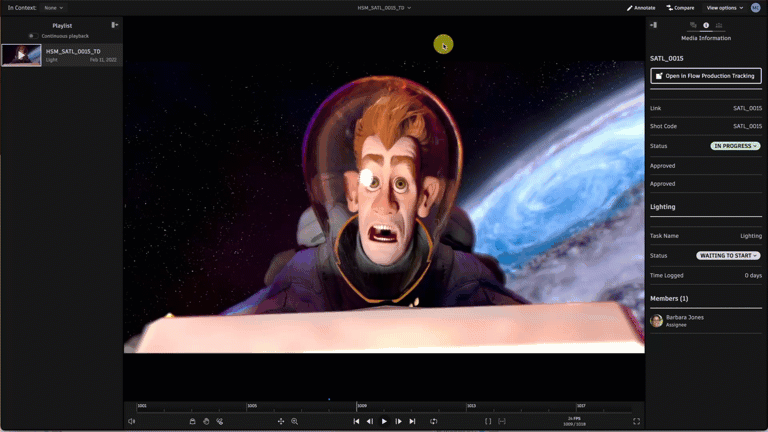Jump to the first frame
768x432 pixels.
[356, 421]
